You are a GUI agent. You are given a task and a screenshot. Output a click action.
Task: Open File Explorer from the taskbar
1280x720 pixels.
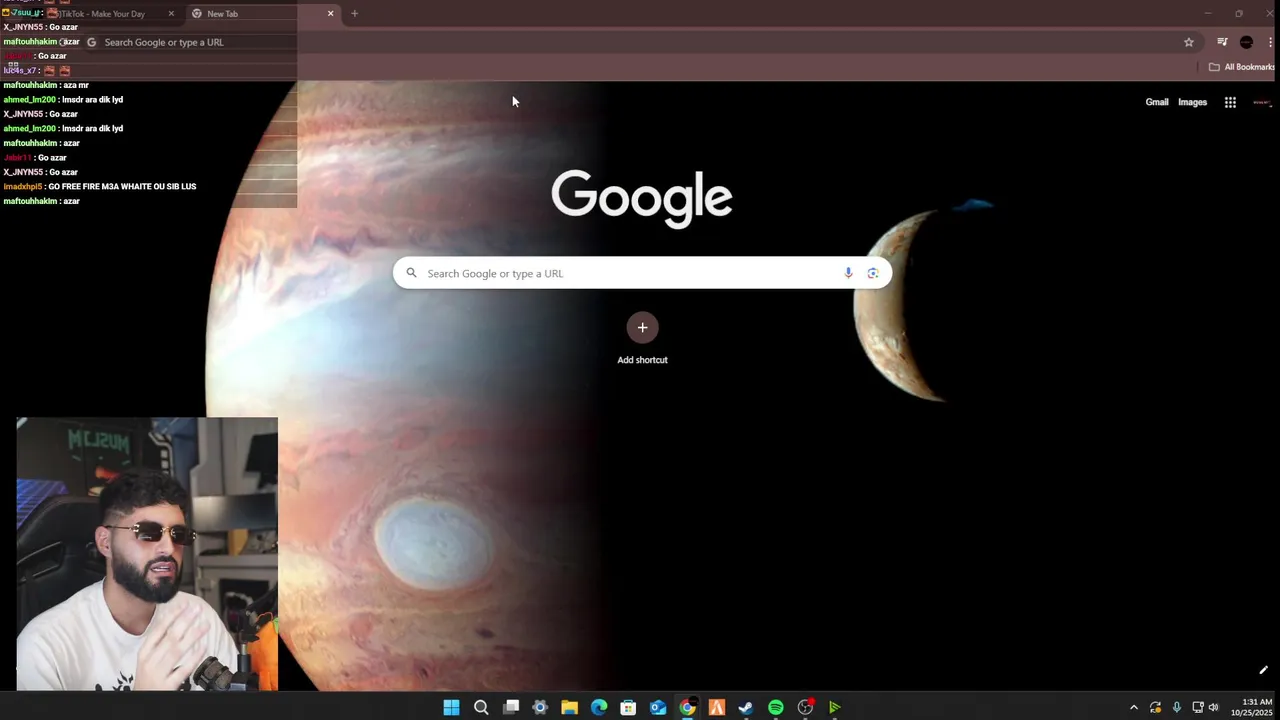coord(569,708)
